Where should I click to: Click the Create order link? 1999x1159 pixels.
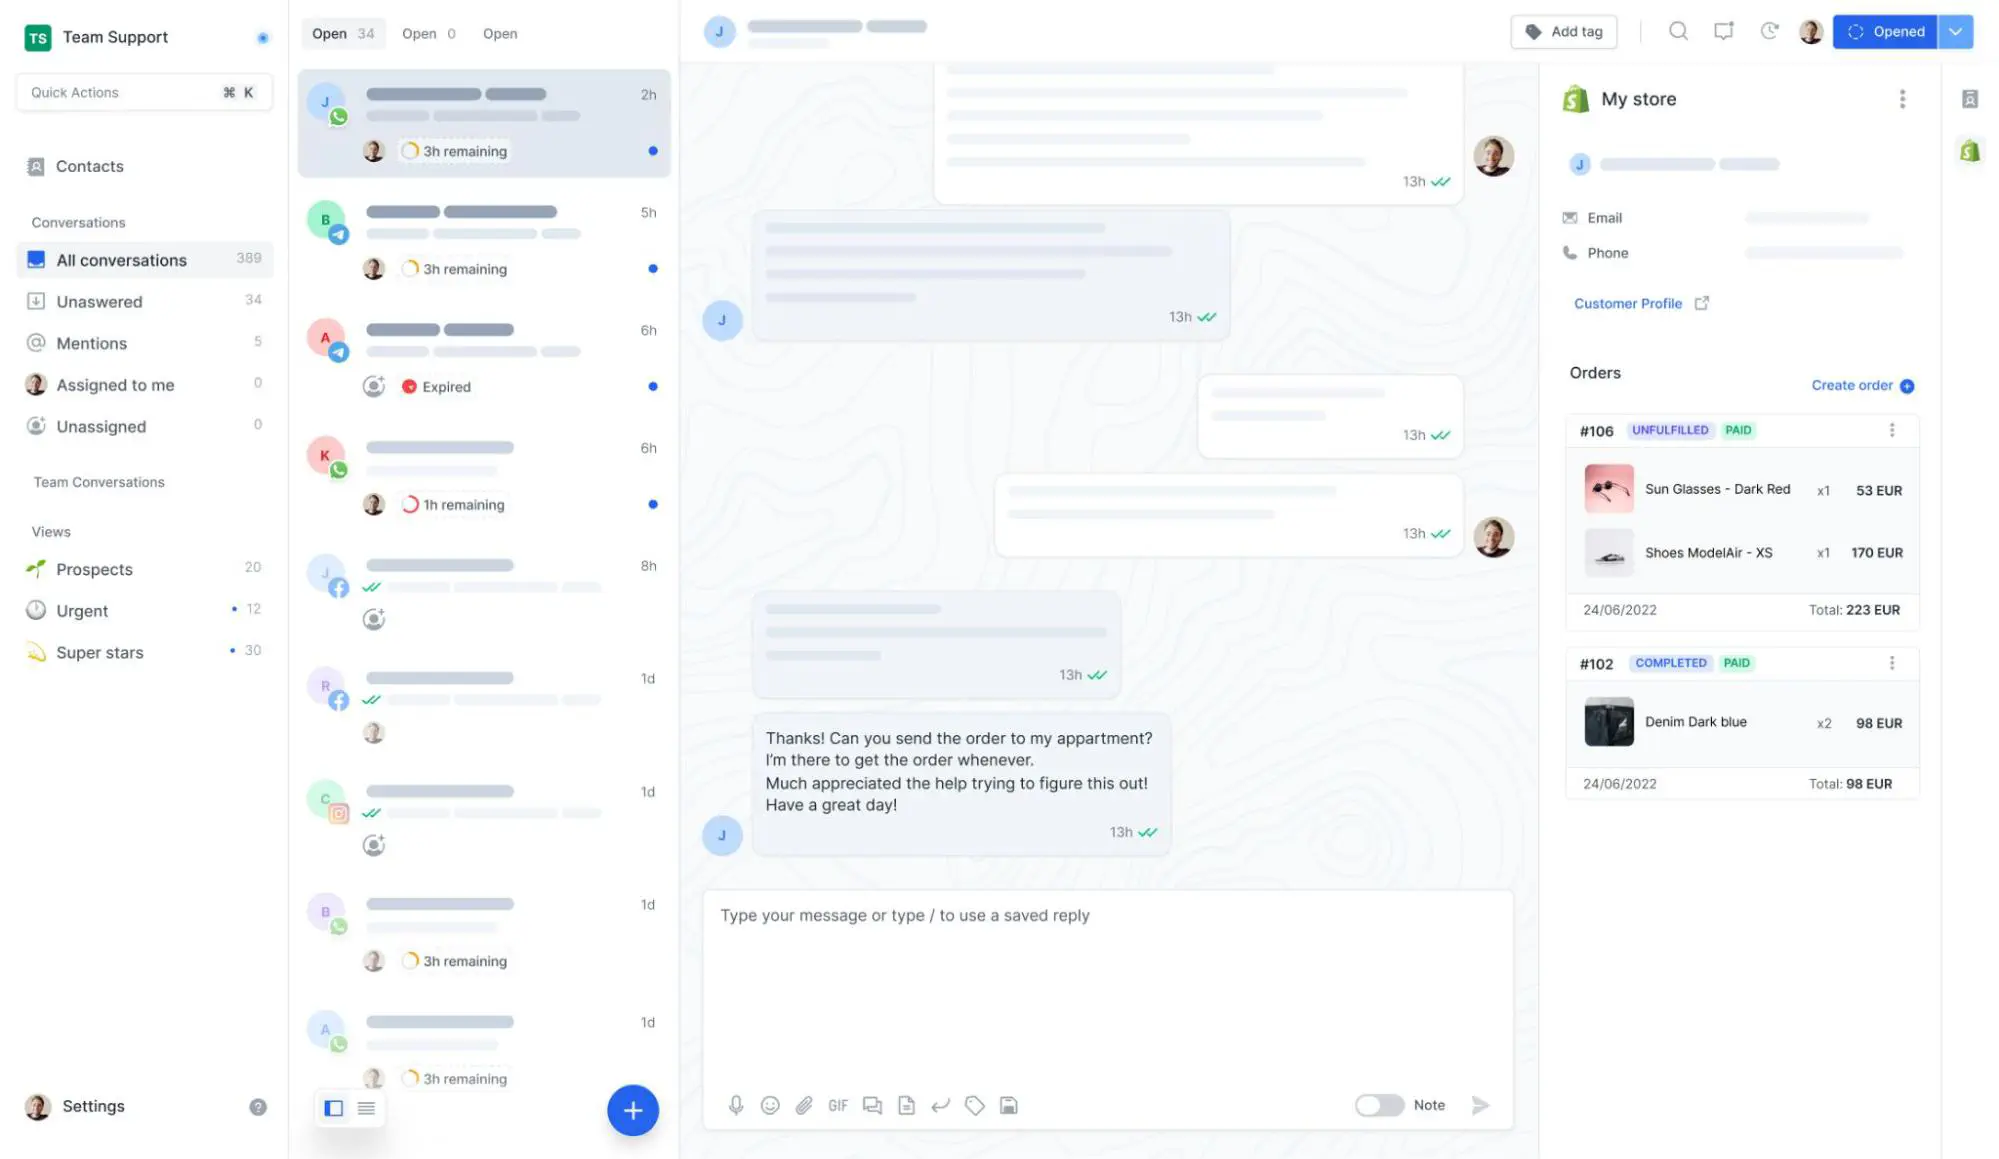click(x=1851, y=385)
